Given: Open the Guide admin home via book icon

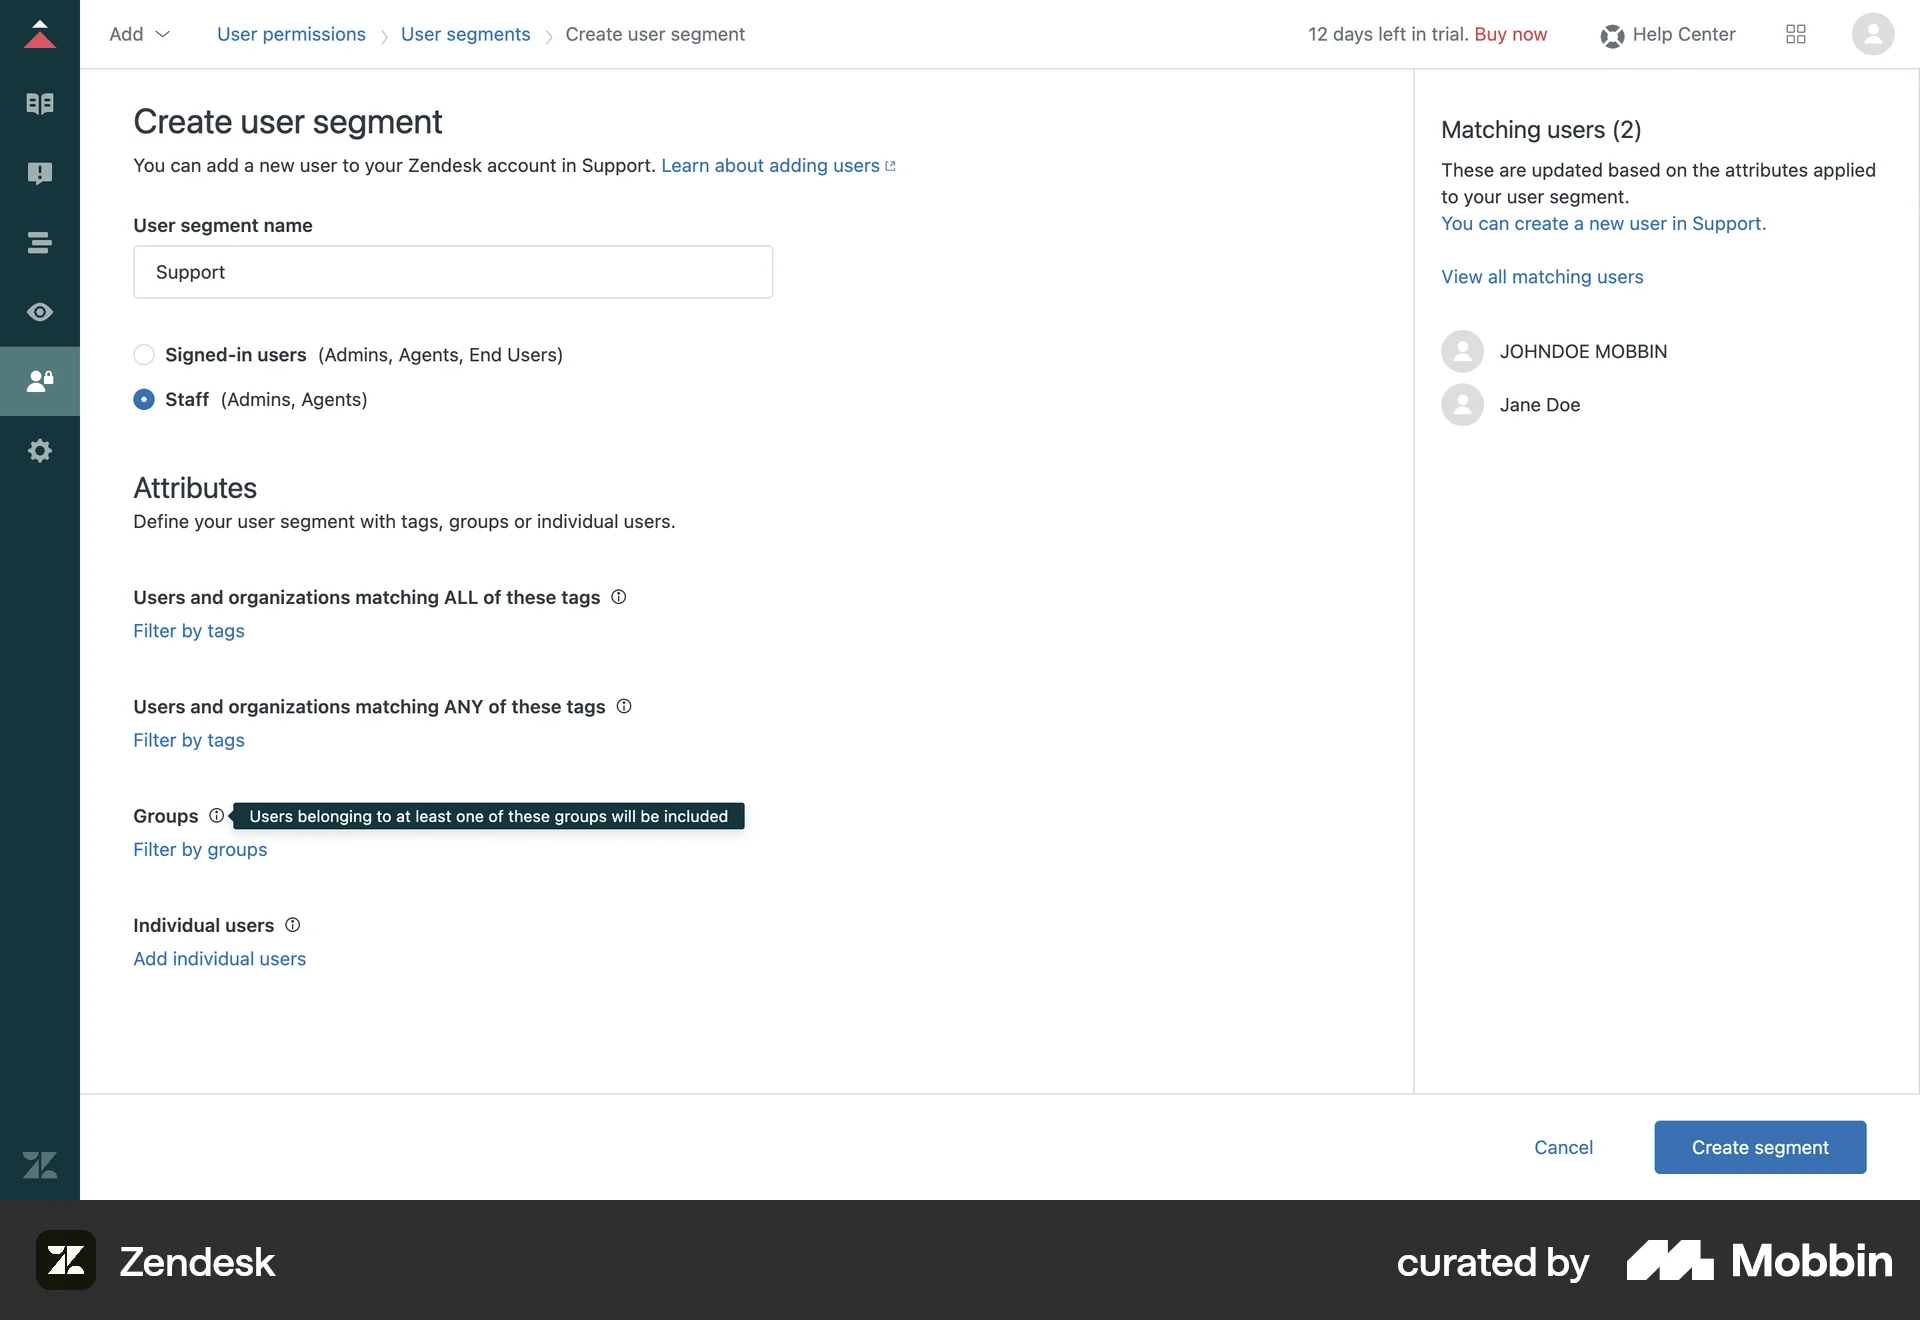Looking at the screenshot, I should click(x=40, y=103).
